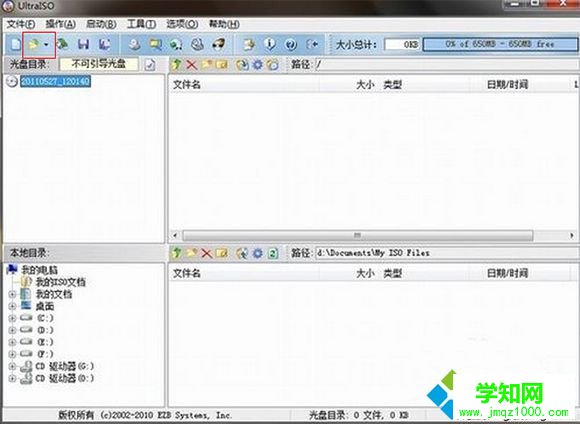Screen dimensions: 580x424
Task: Click the Mount to virtual drive icon
Action: tap(197, 45)
